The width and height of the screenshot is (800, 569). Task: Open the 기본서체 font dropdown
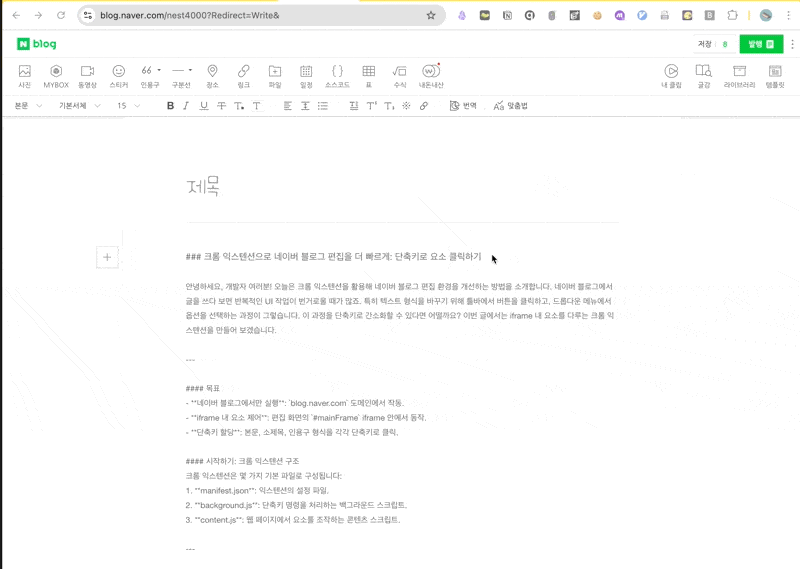80,106
